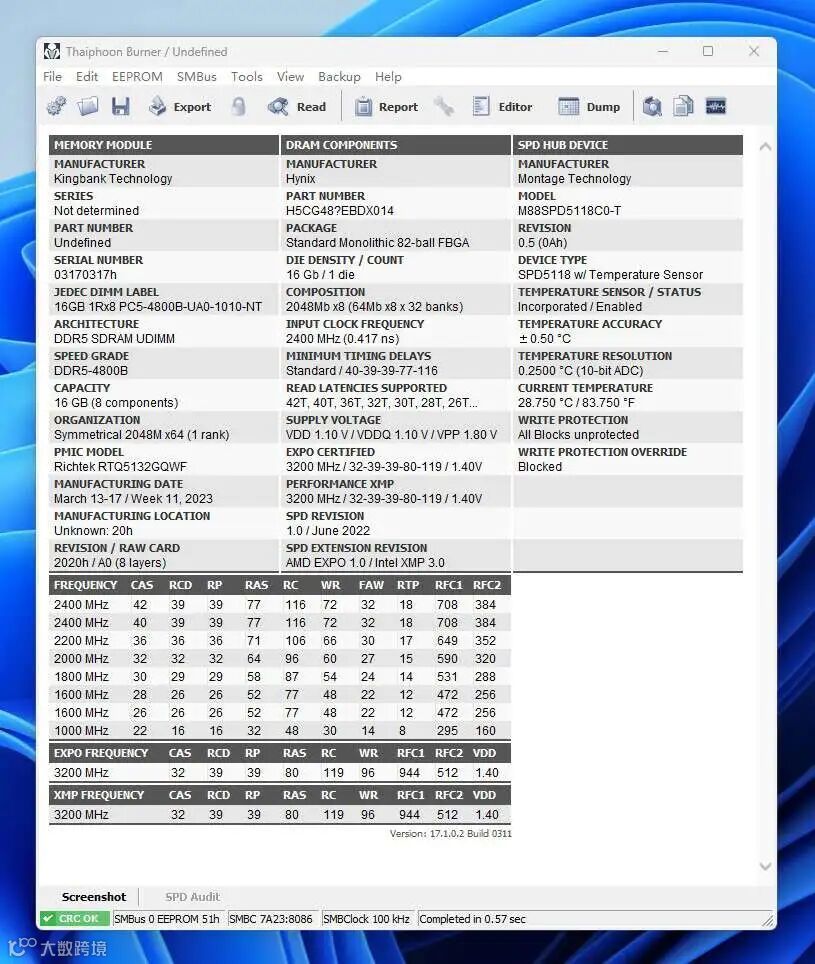Click the AMD EXPO 1.0 / Intel XMP 3.0 value

point(365,563)
